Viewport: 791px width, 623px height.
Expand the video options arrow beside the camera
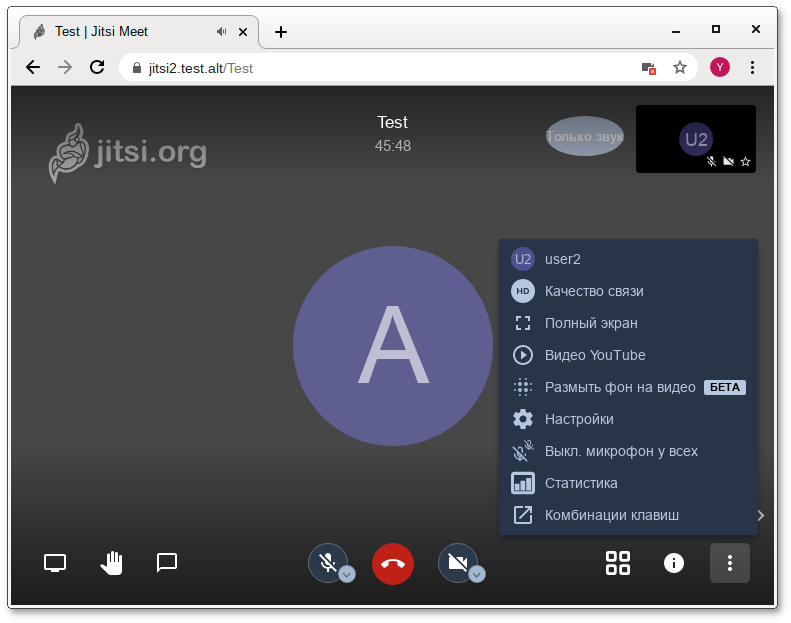point(477,574)
